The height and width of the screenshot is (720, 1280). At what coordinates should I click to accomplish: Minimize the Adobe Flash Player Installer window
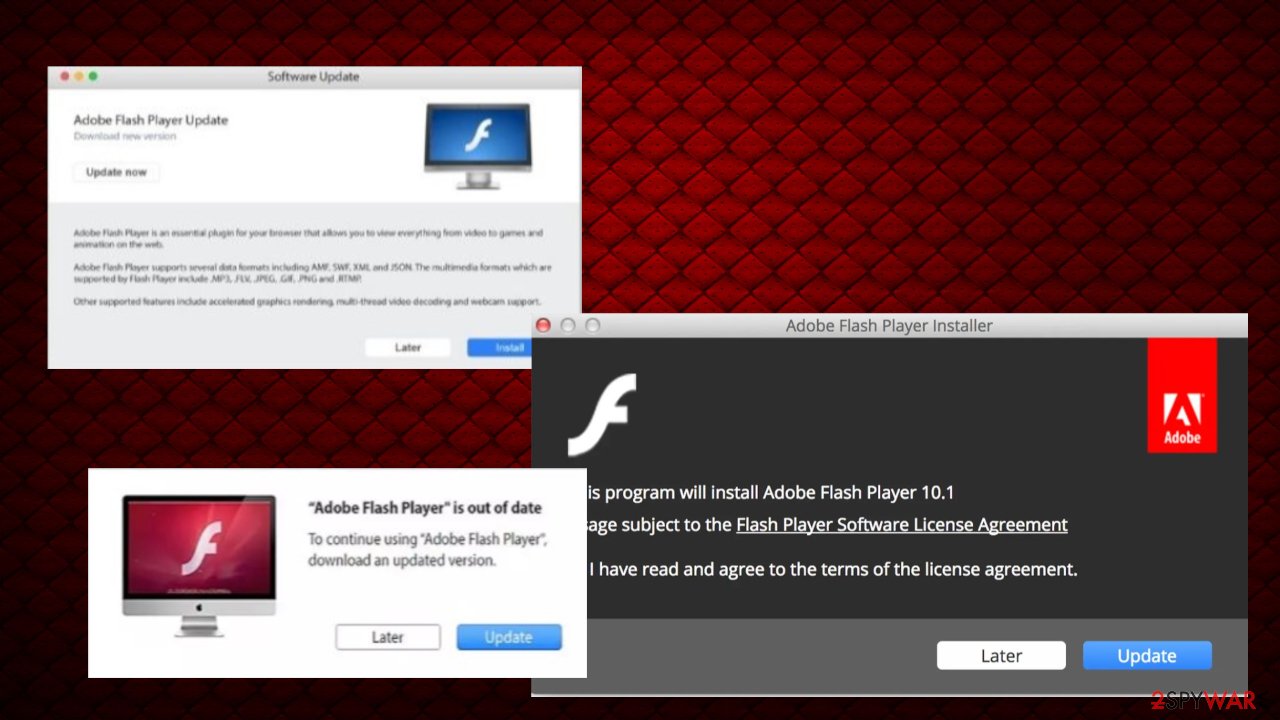click(x=568, y=325)
